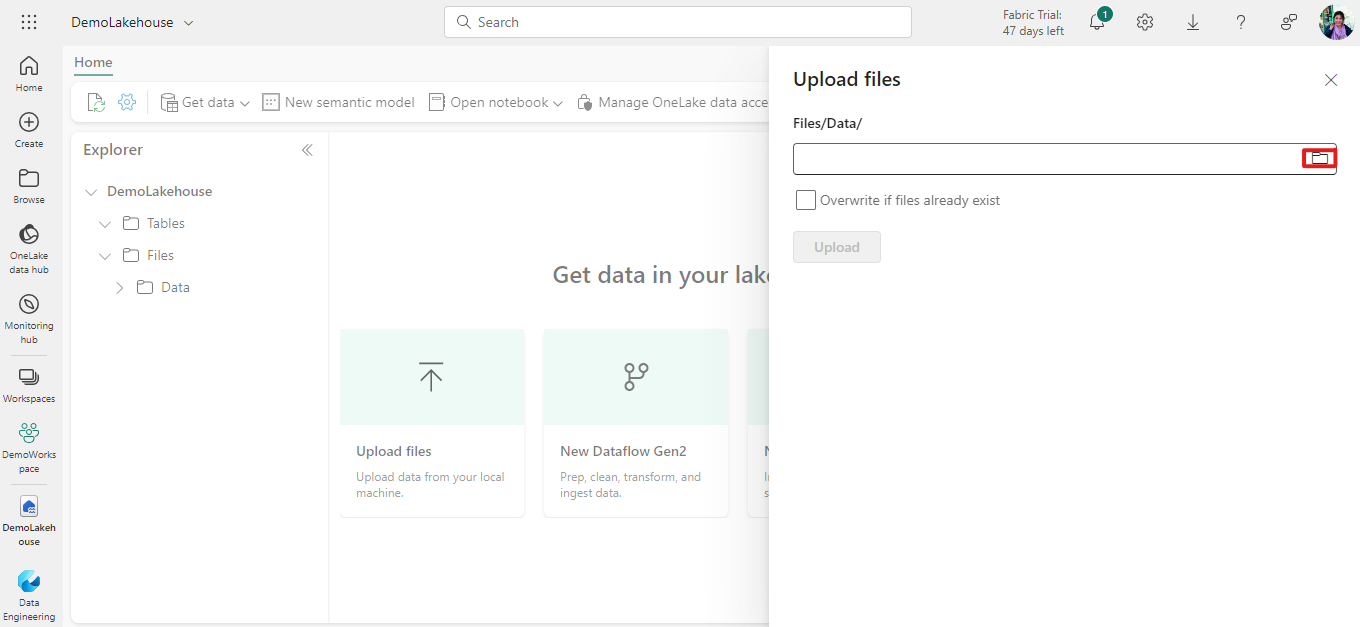Open OneLake data hub
1360x627 pixels.
[x=29, y=249]
